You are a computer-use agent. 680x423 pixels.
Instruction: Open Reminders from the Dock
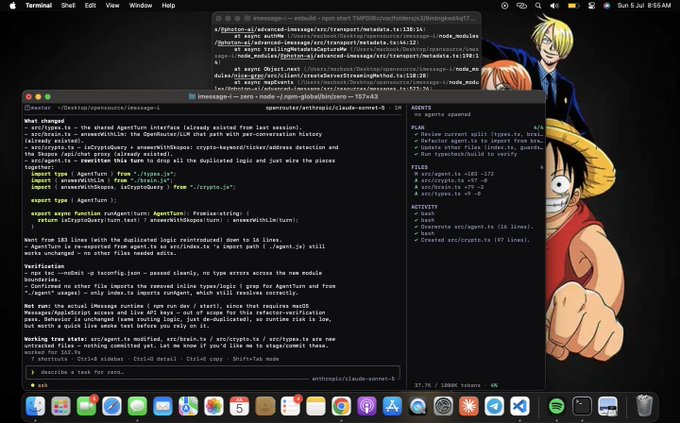point(291,406)
